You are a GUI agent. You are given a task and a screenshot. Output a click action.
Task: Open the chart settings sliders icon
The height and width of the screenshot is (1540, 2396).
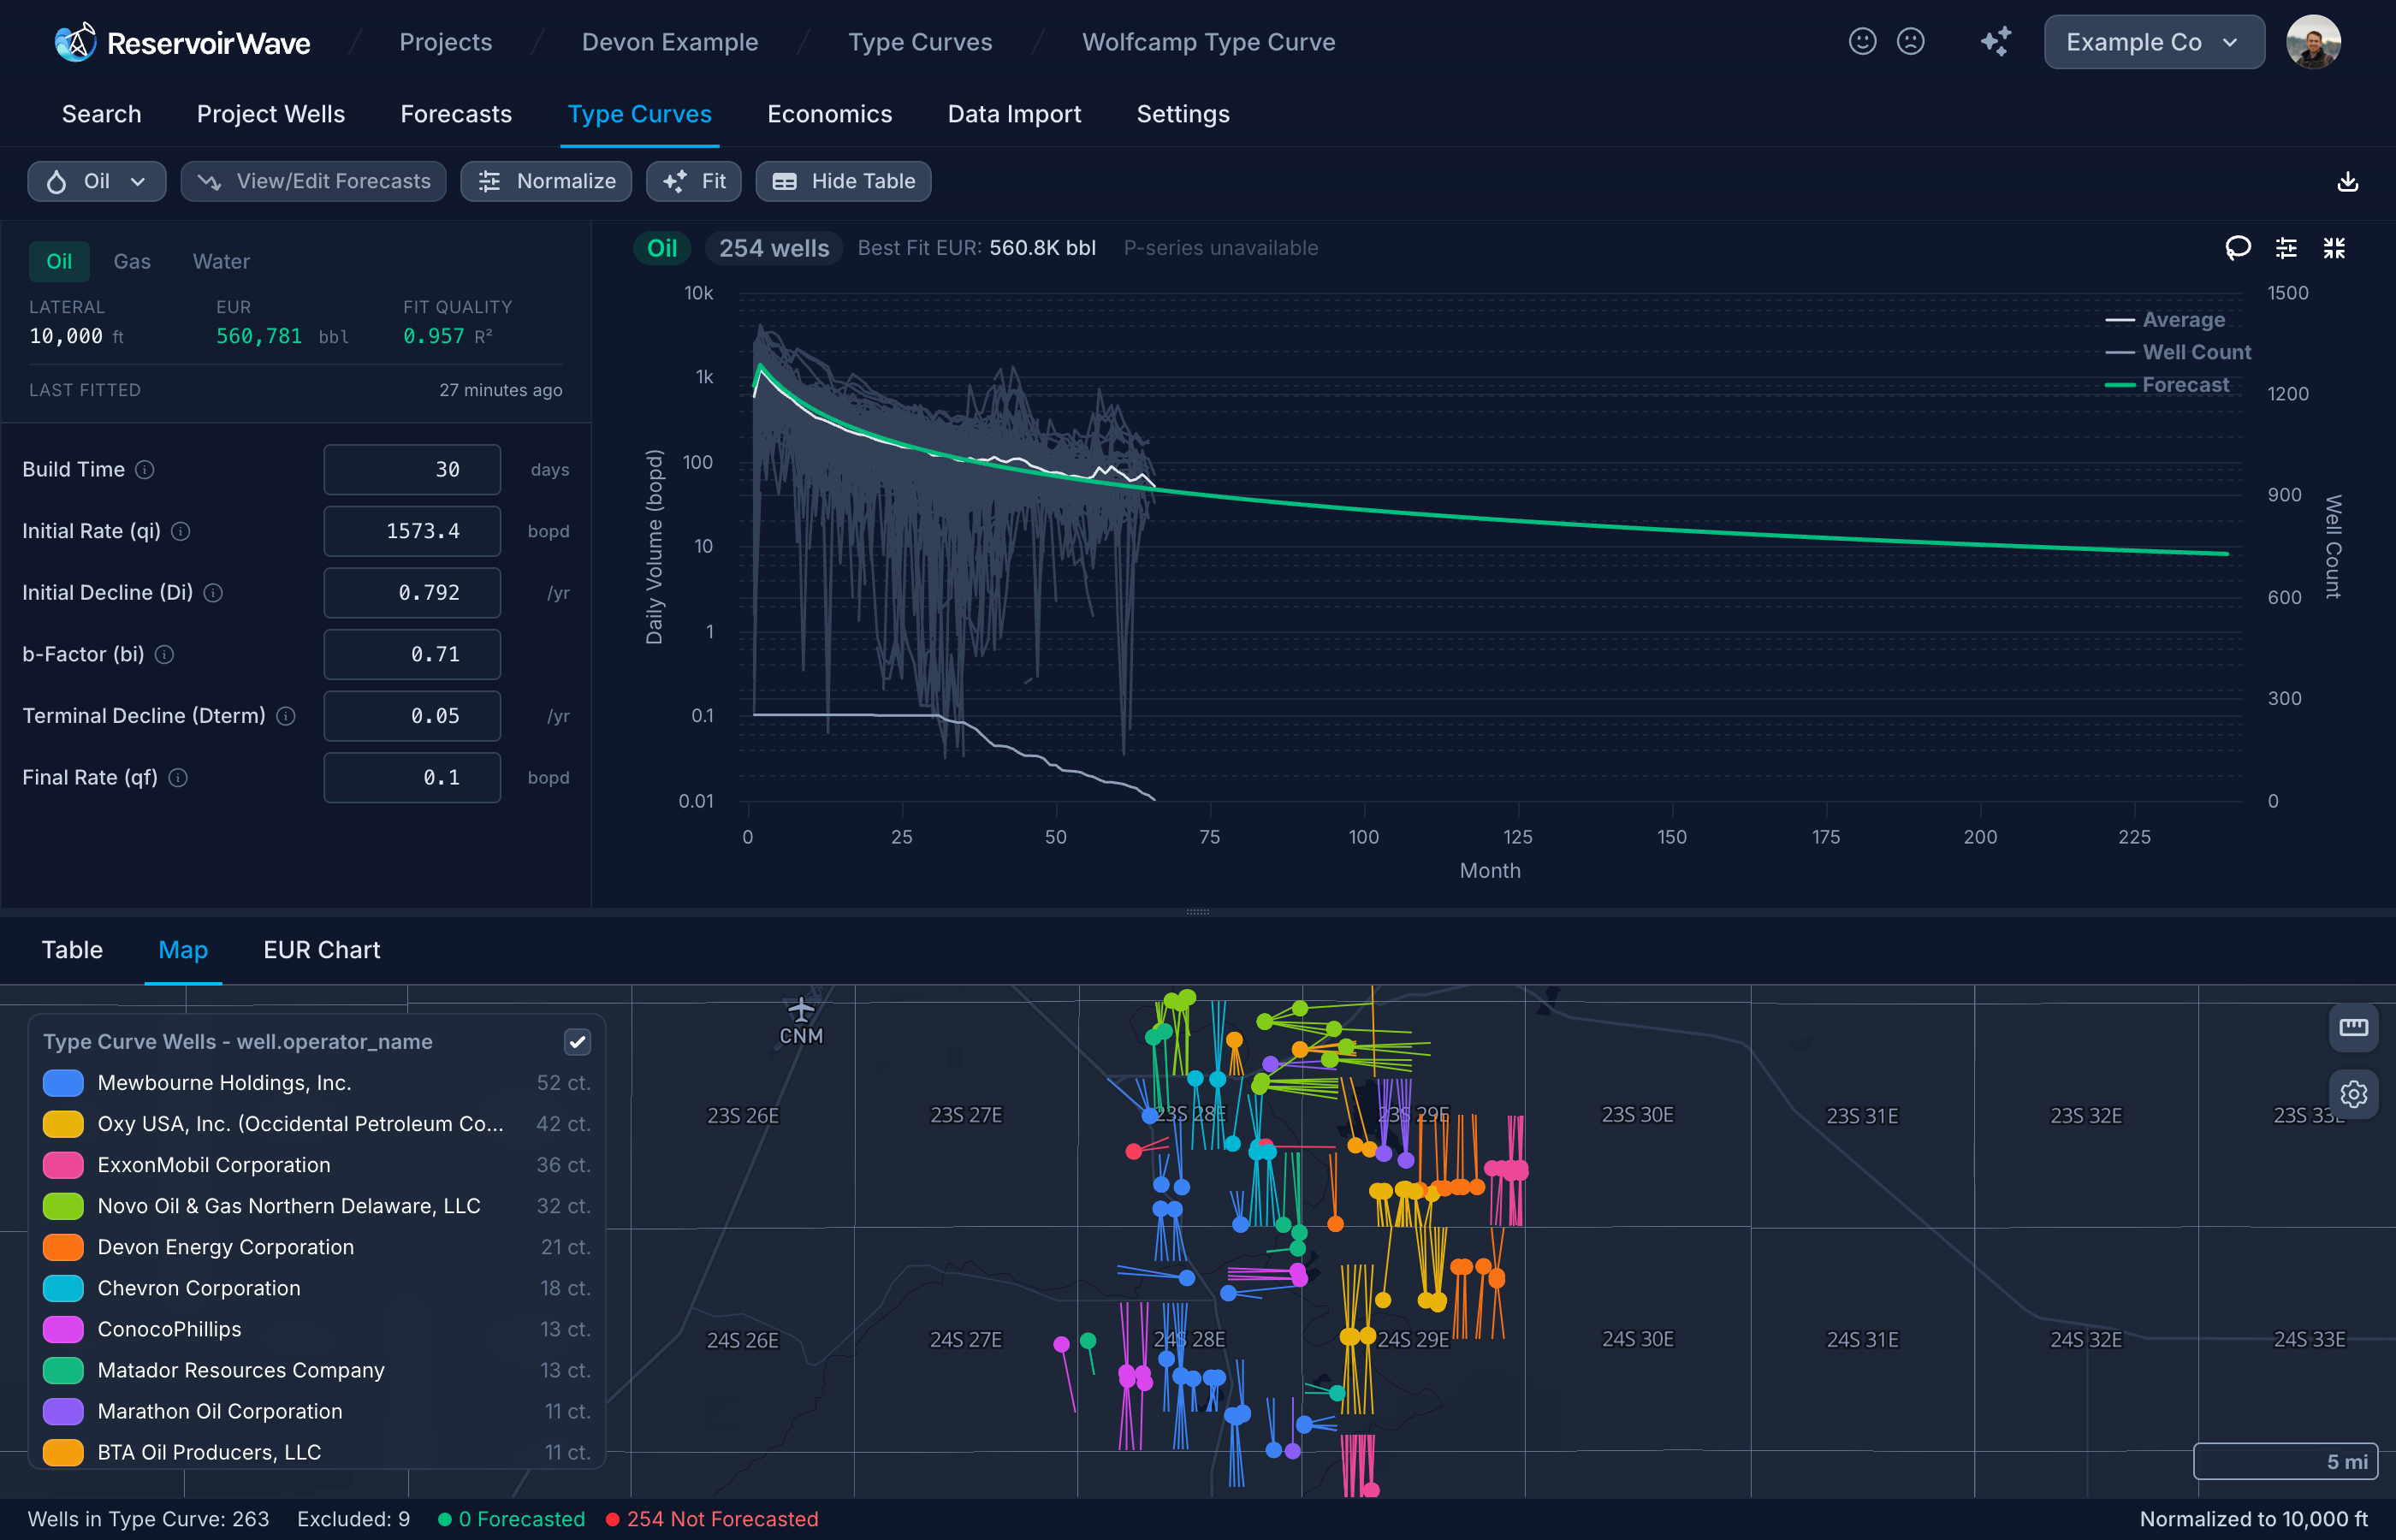coord(2286,248)
